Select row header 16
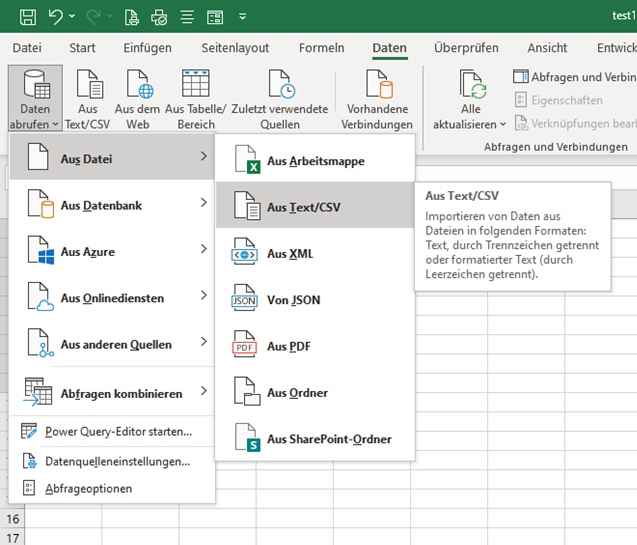The image size is (637, 545). point(13,518)
